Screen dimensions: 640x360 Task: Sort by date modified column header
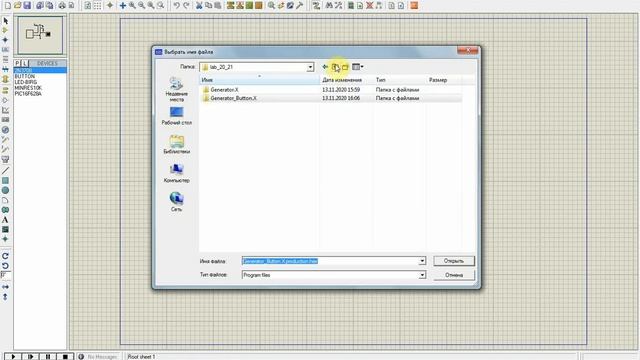pos(347,80)
